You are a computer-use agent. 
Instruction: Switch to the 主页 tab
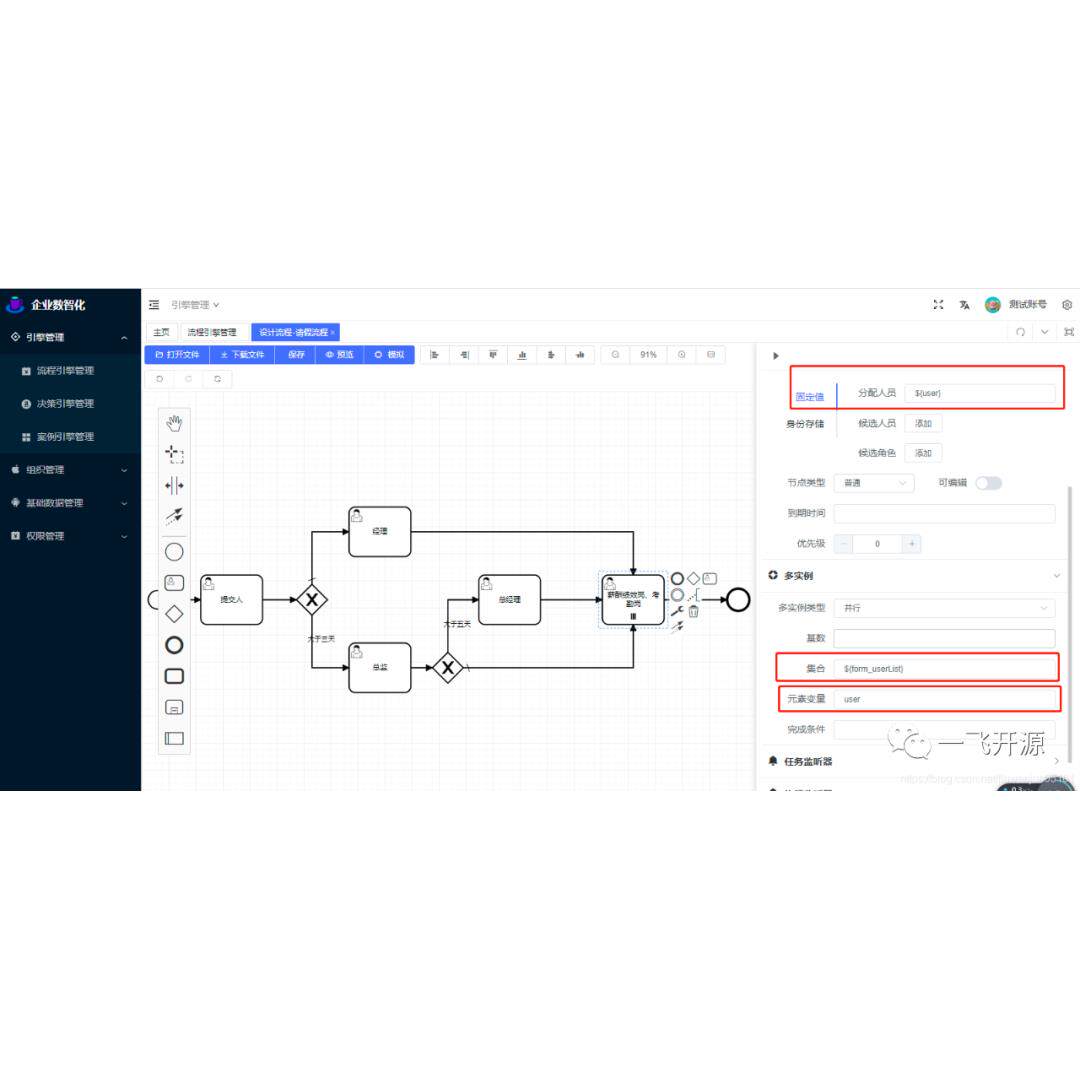161,332
